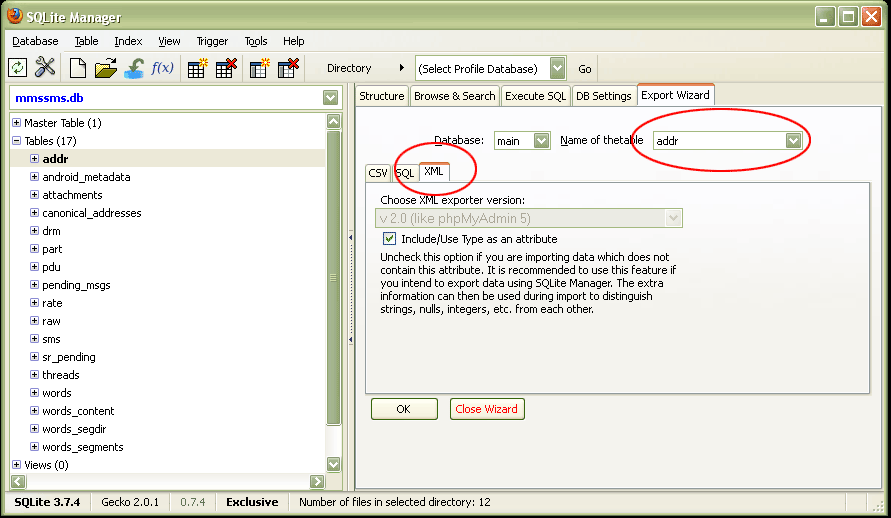Expand the Master Table (1) node
The height and width of the screenshot is (518, 891).
coord(16,123)
